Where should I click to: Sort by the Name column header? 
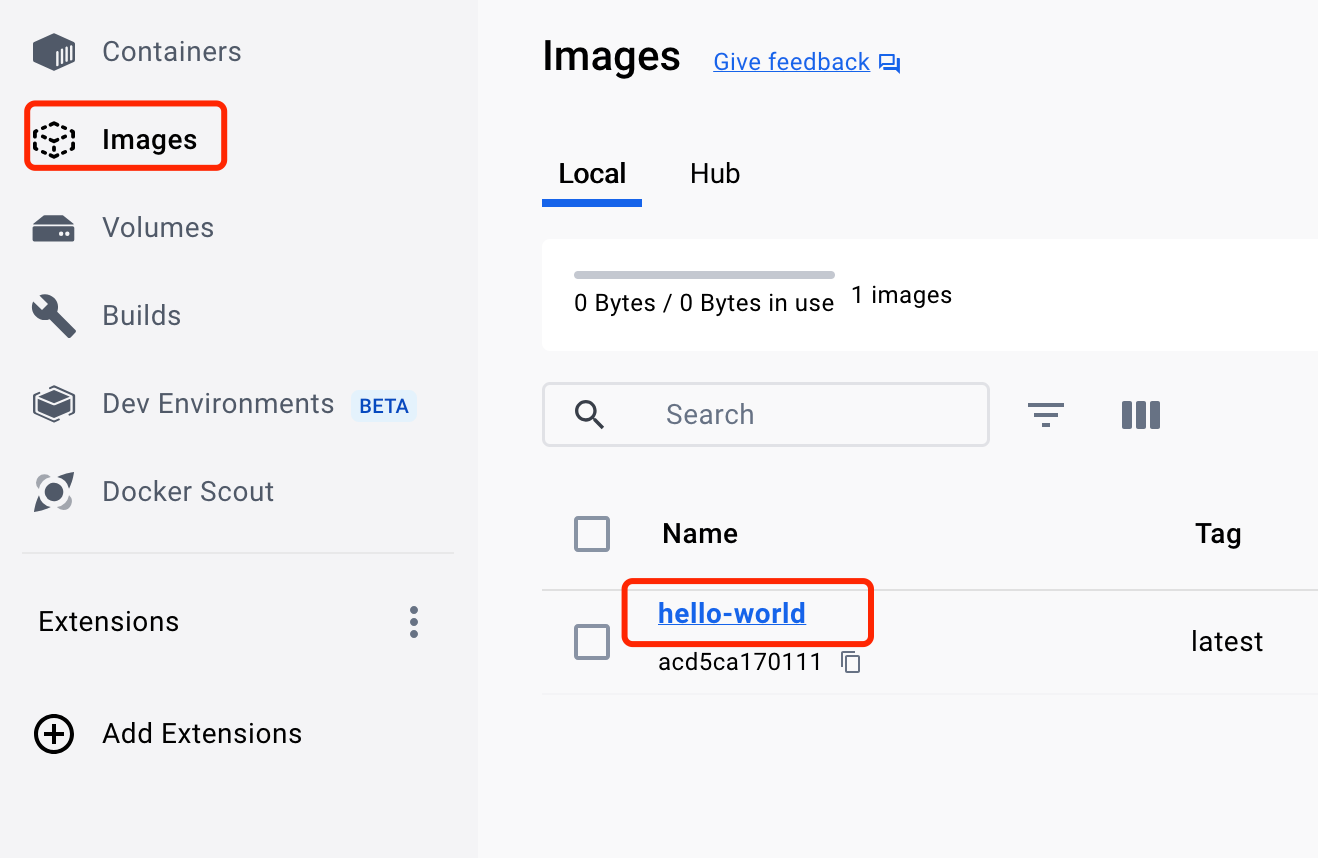click(700, 534)
